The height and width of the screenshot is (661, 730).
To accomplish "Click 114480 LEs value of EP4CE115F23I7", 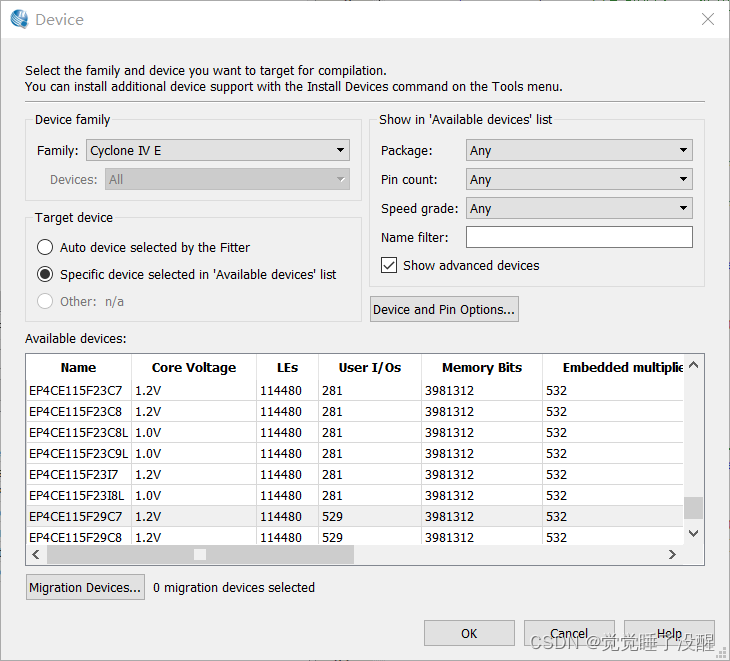I will [x=281, y=474].
